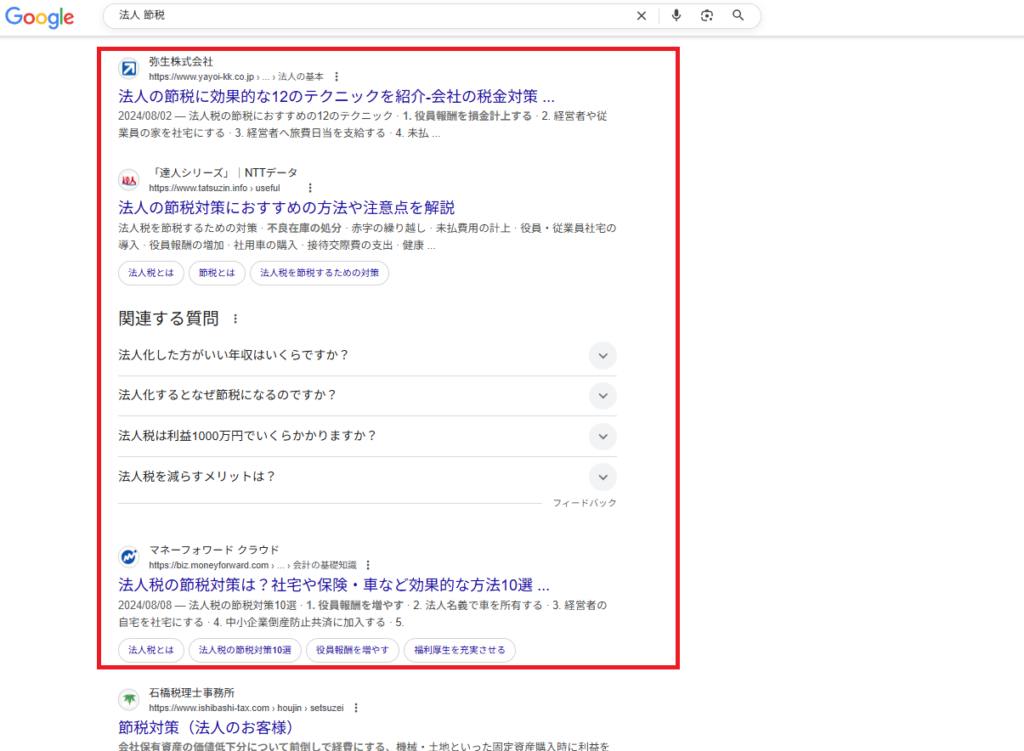Click the マネーフォワード クラウド site name

[x=214, y=550]
